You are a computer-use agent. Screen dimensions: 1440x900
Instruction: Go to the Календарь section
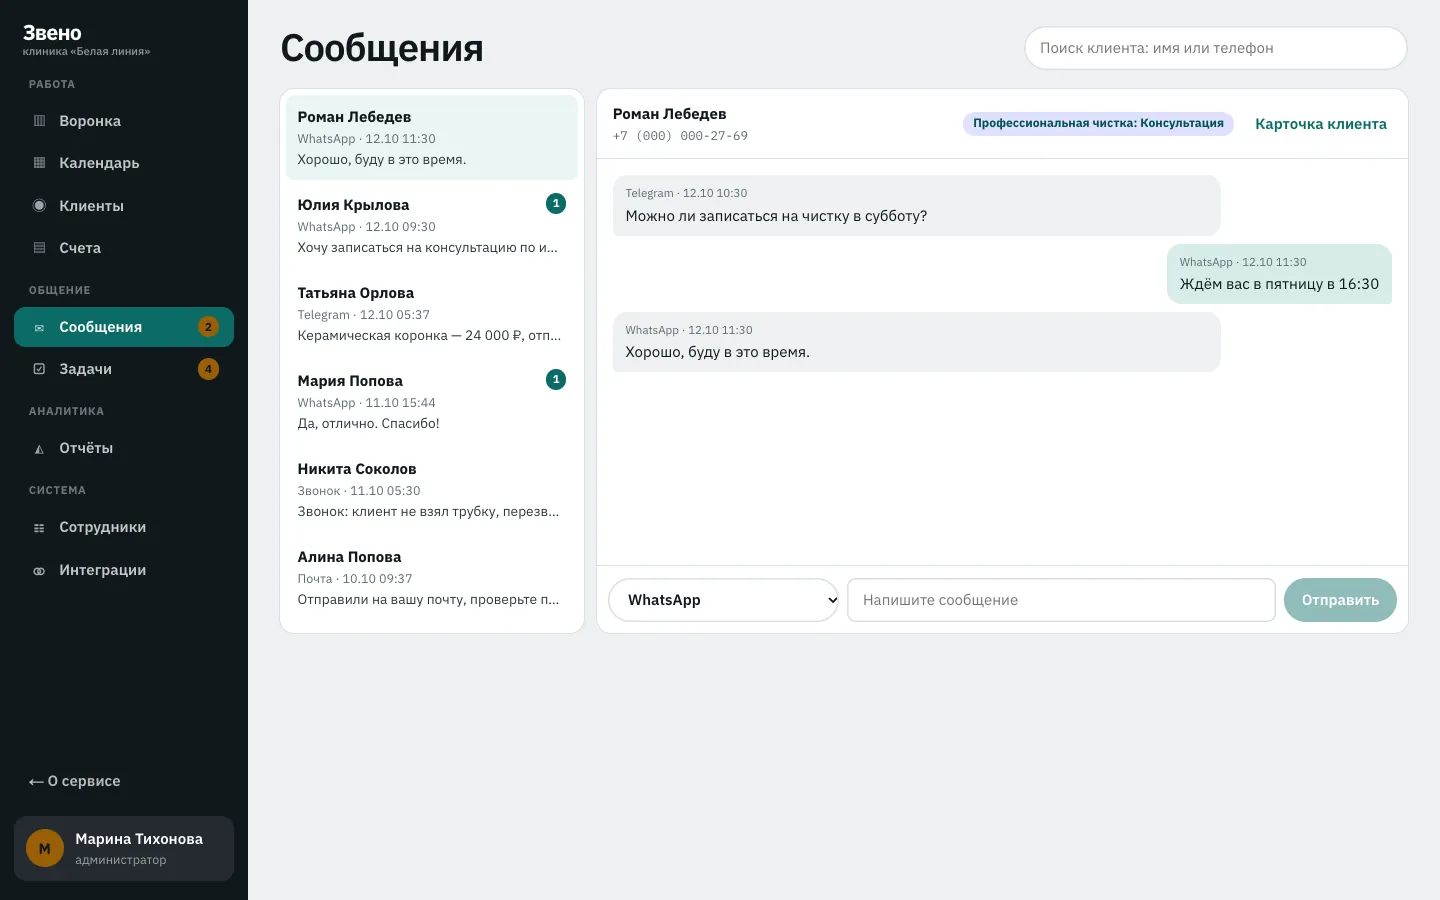[x=124, y=163]
